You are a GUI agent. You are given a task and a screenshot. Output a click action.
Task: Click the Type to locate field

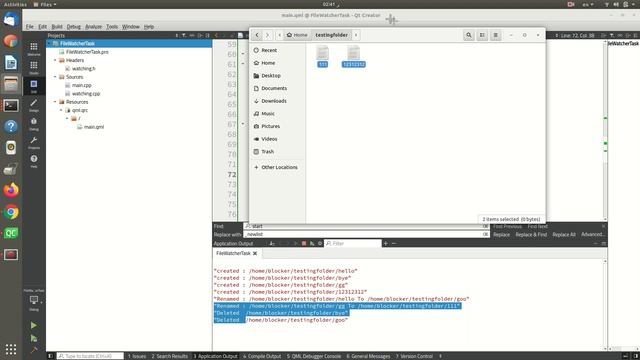(90, 356)
